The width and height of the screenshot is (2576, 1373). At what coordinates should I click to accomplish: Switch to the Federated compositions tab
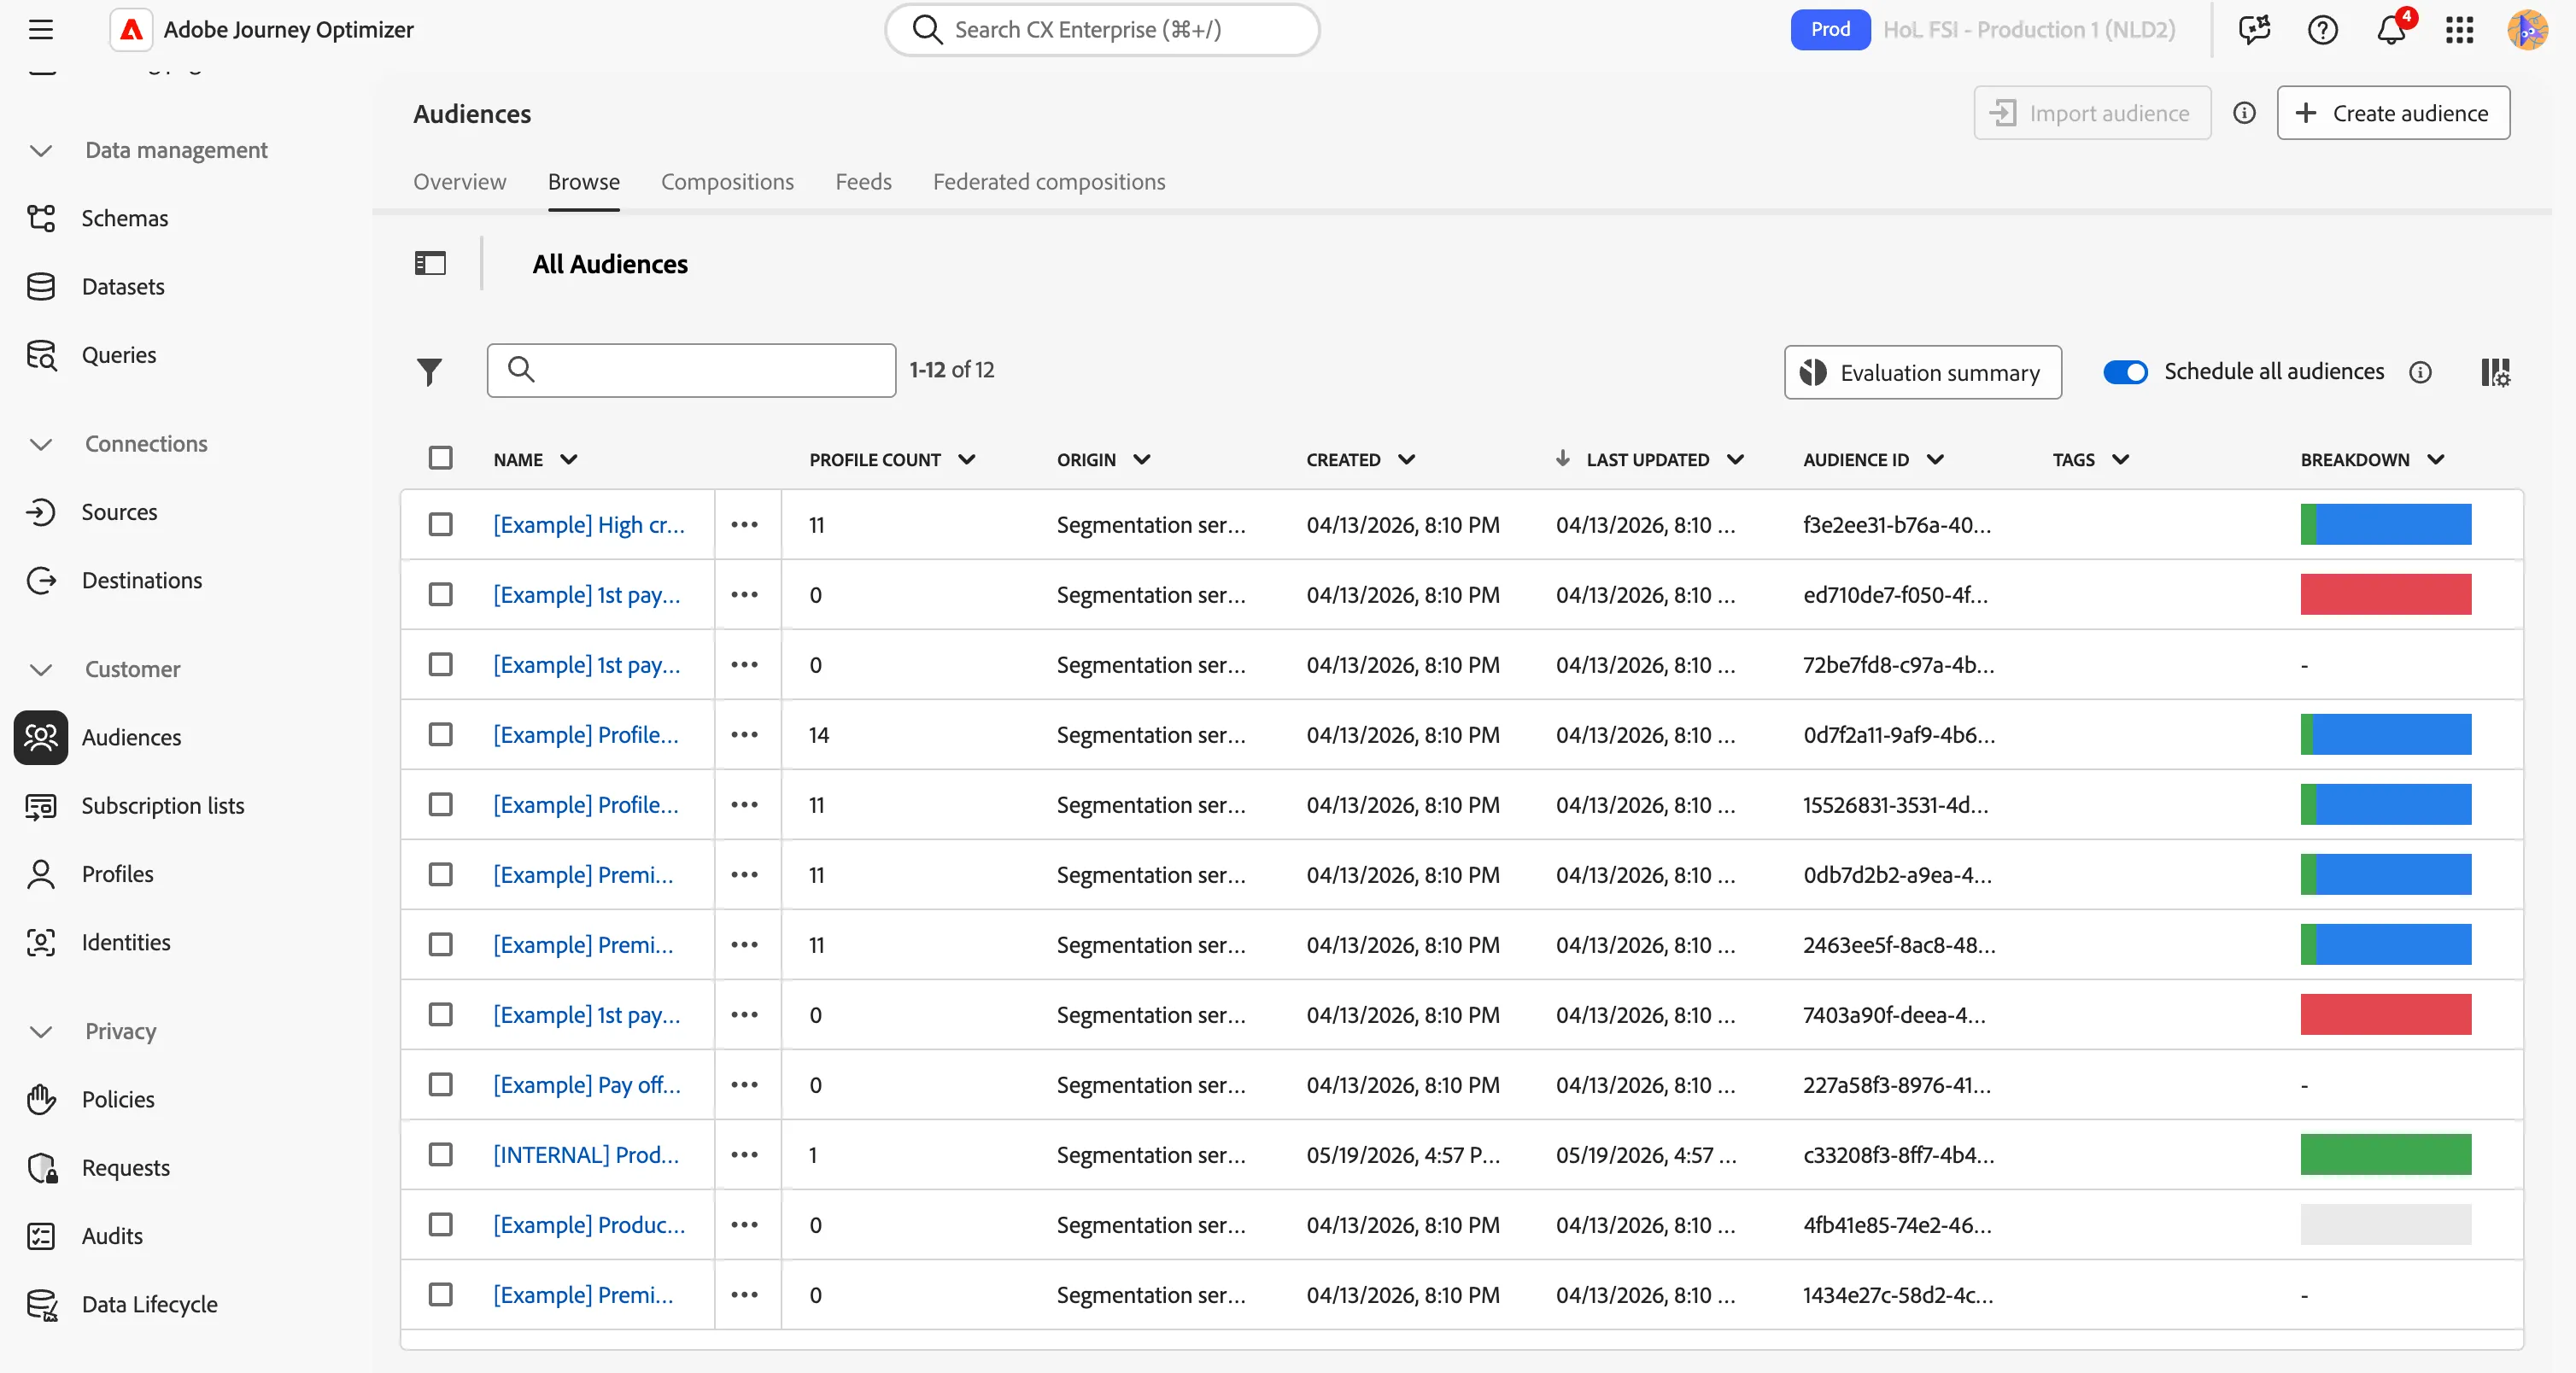(1049, 182)
